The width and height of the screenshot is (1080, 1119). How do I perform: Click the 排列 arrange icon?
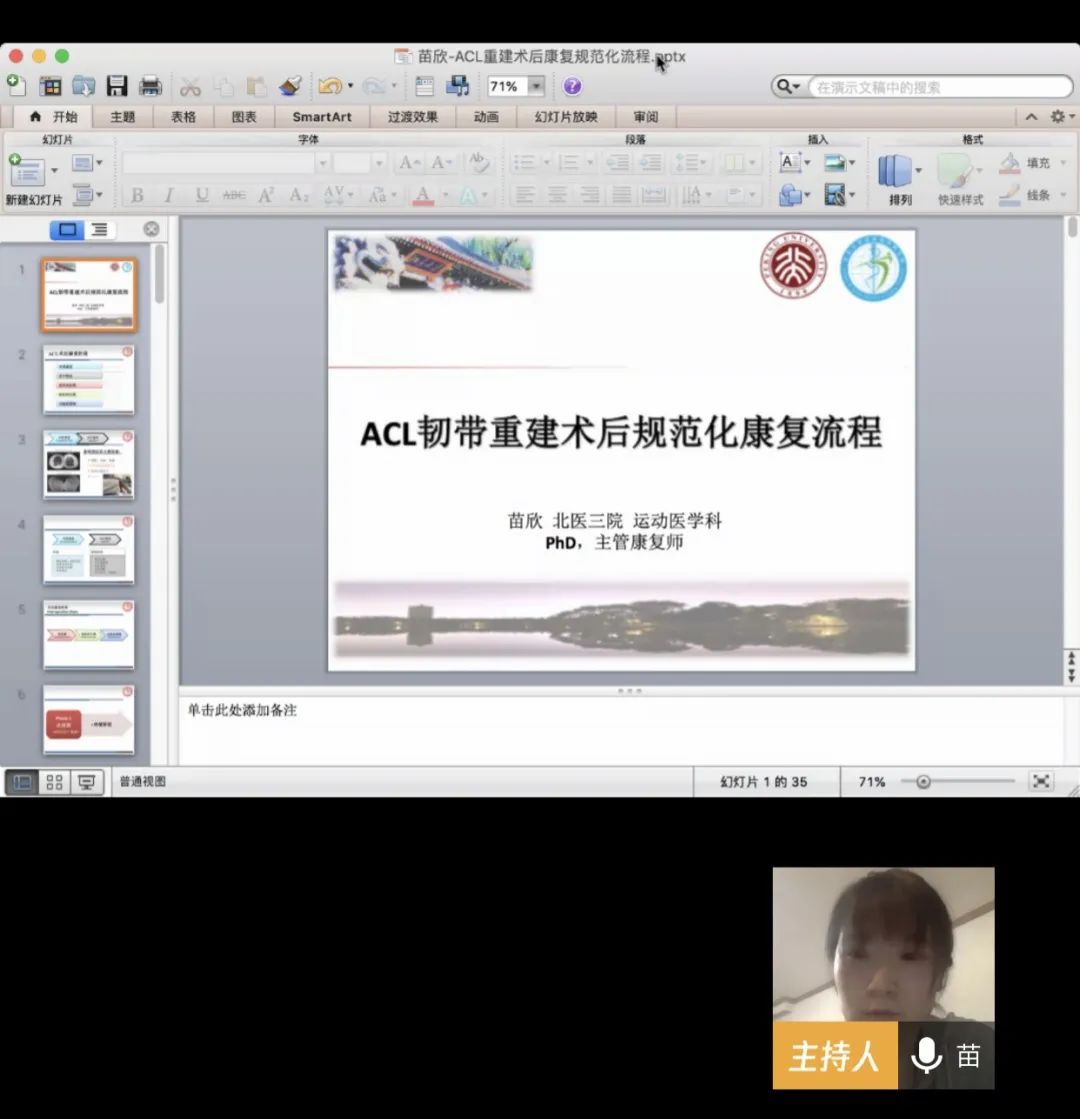tap(895, 171)
